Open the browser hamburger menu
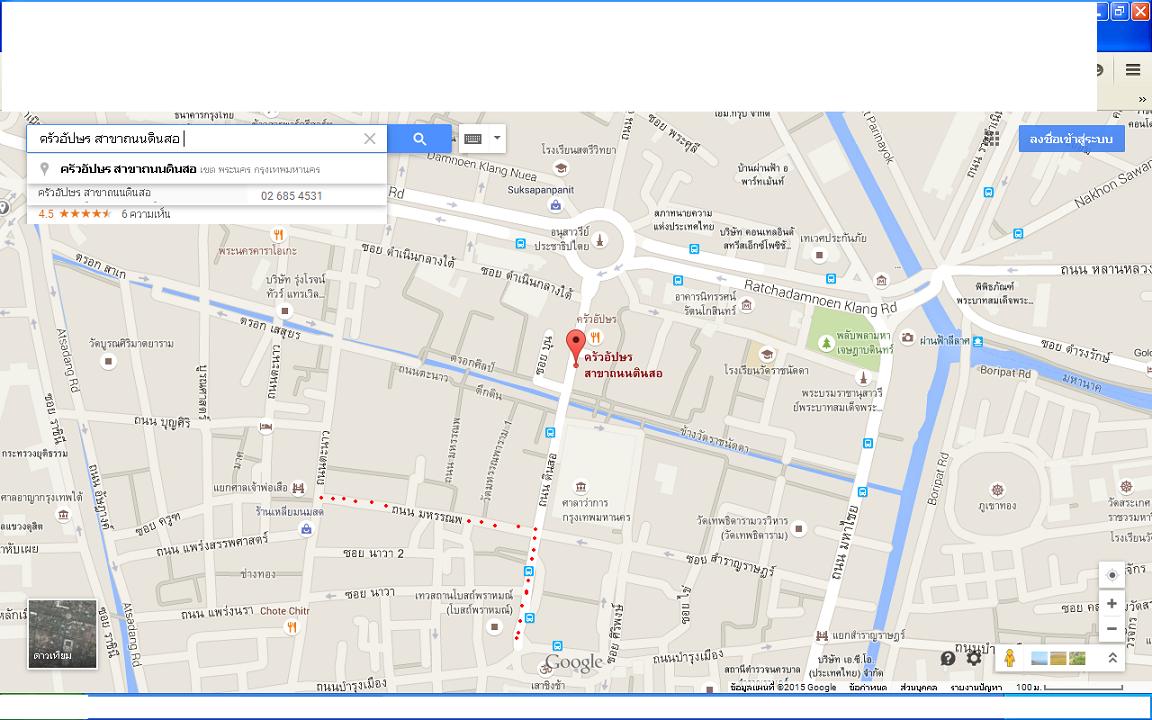Viewport: 1152px width, 720px height. point(1133,70)
